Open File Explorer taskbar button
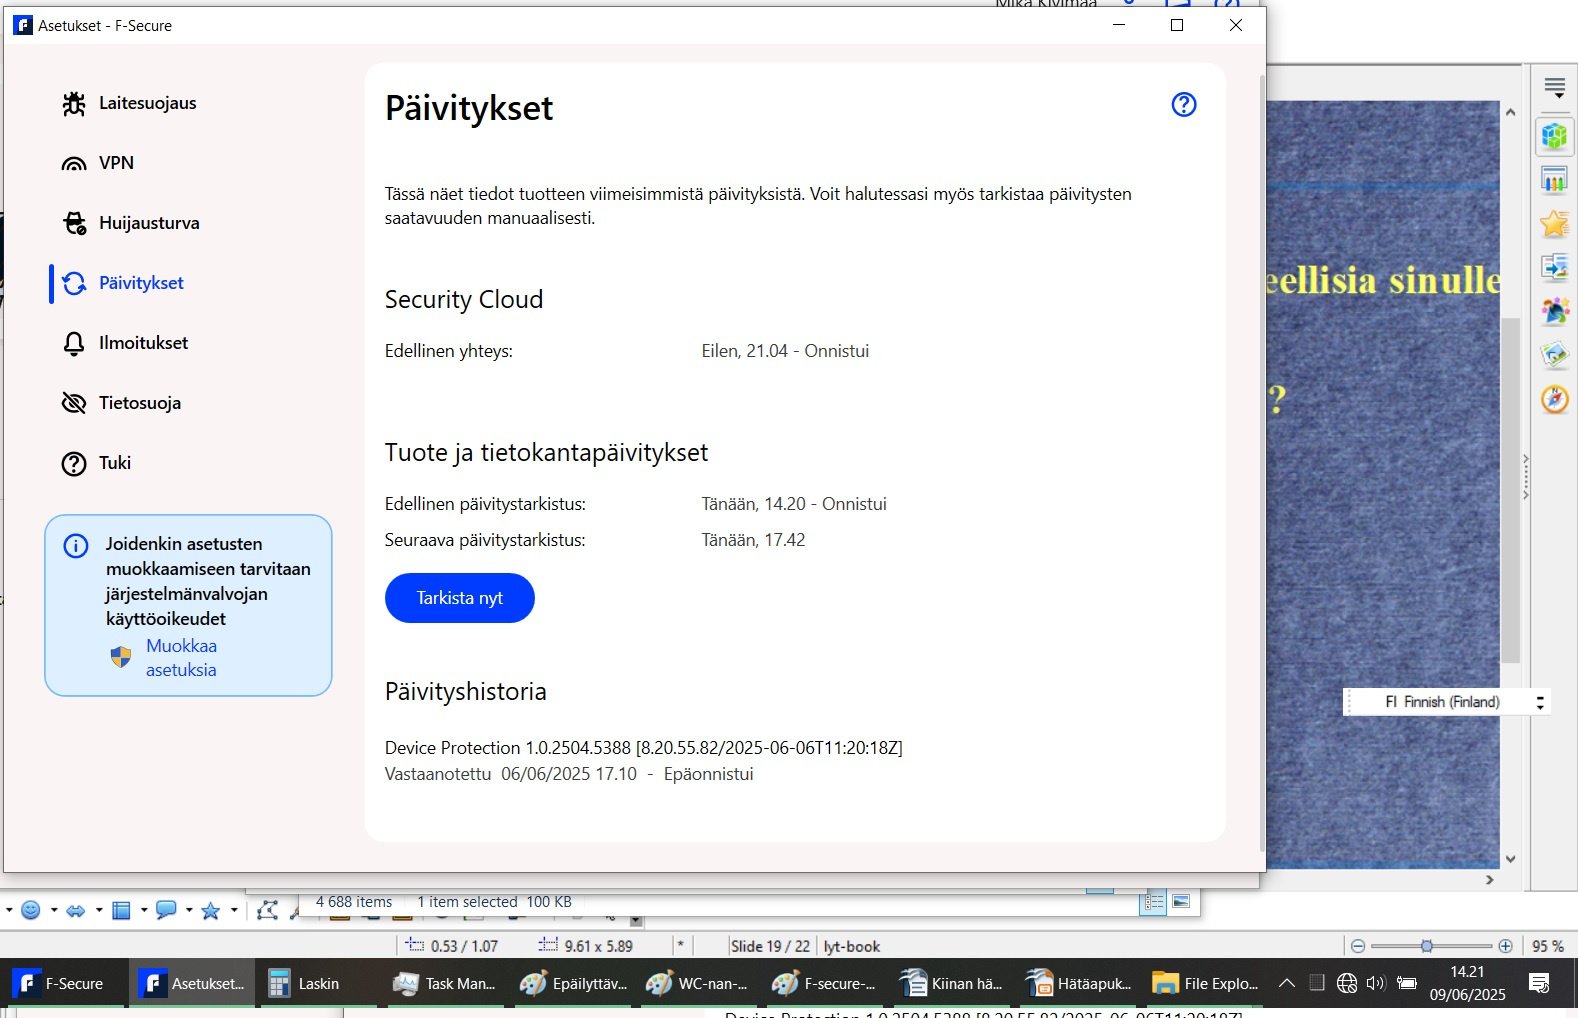Viewport: 1578px width, 1018px height. (1205, 984)
